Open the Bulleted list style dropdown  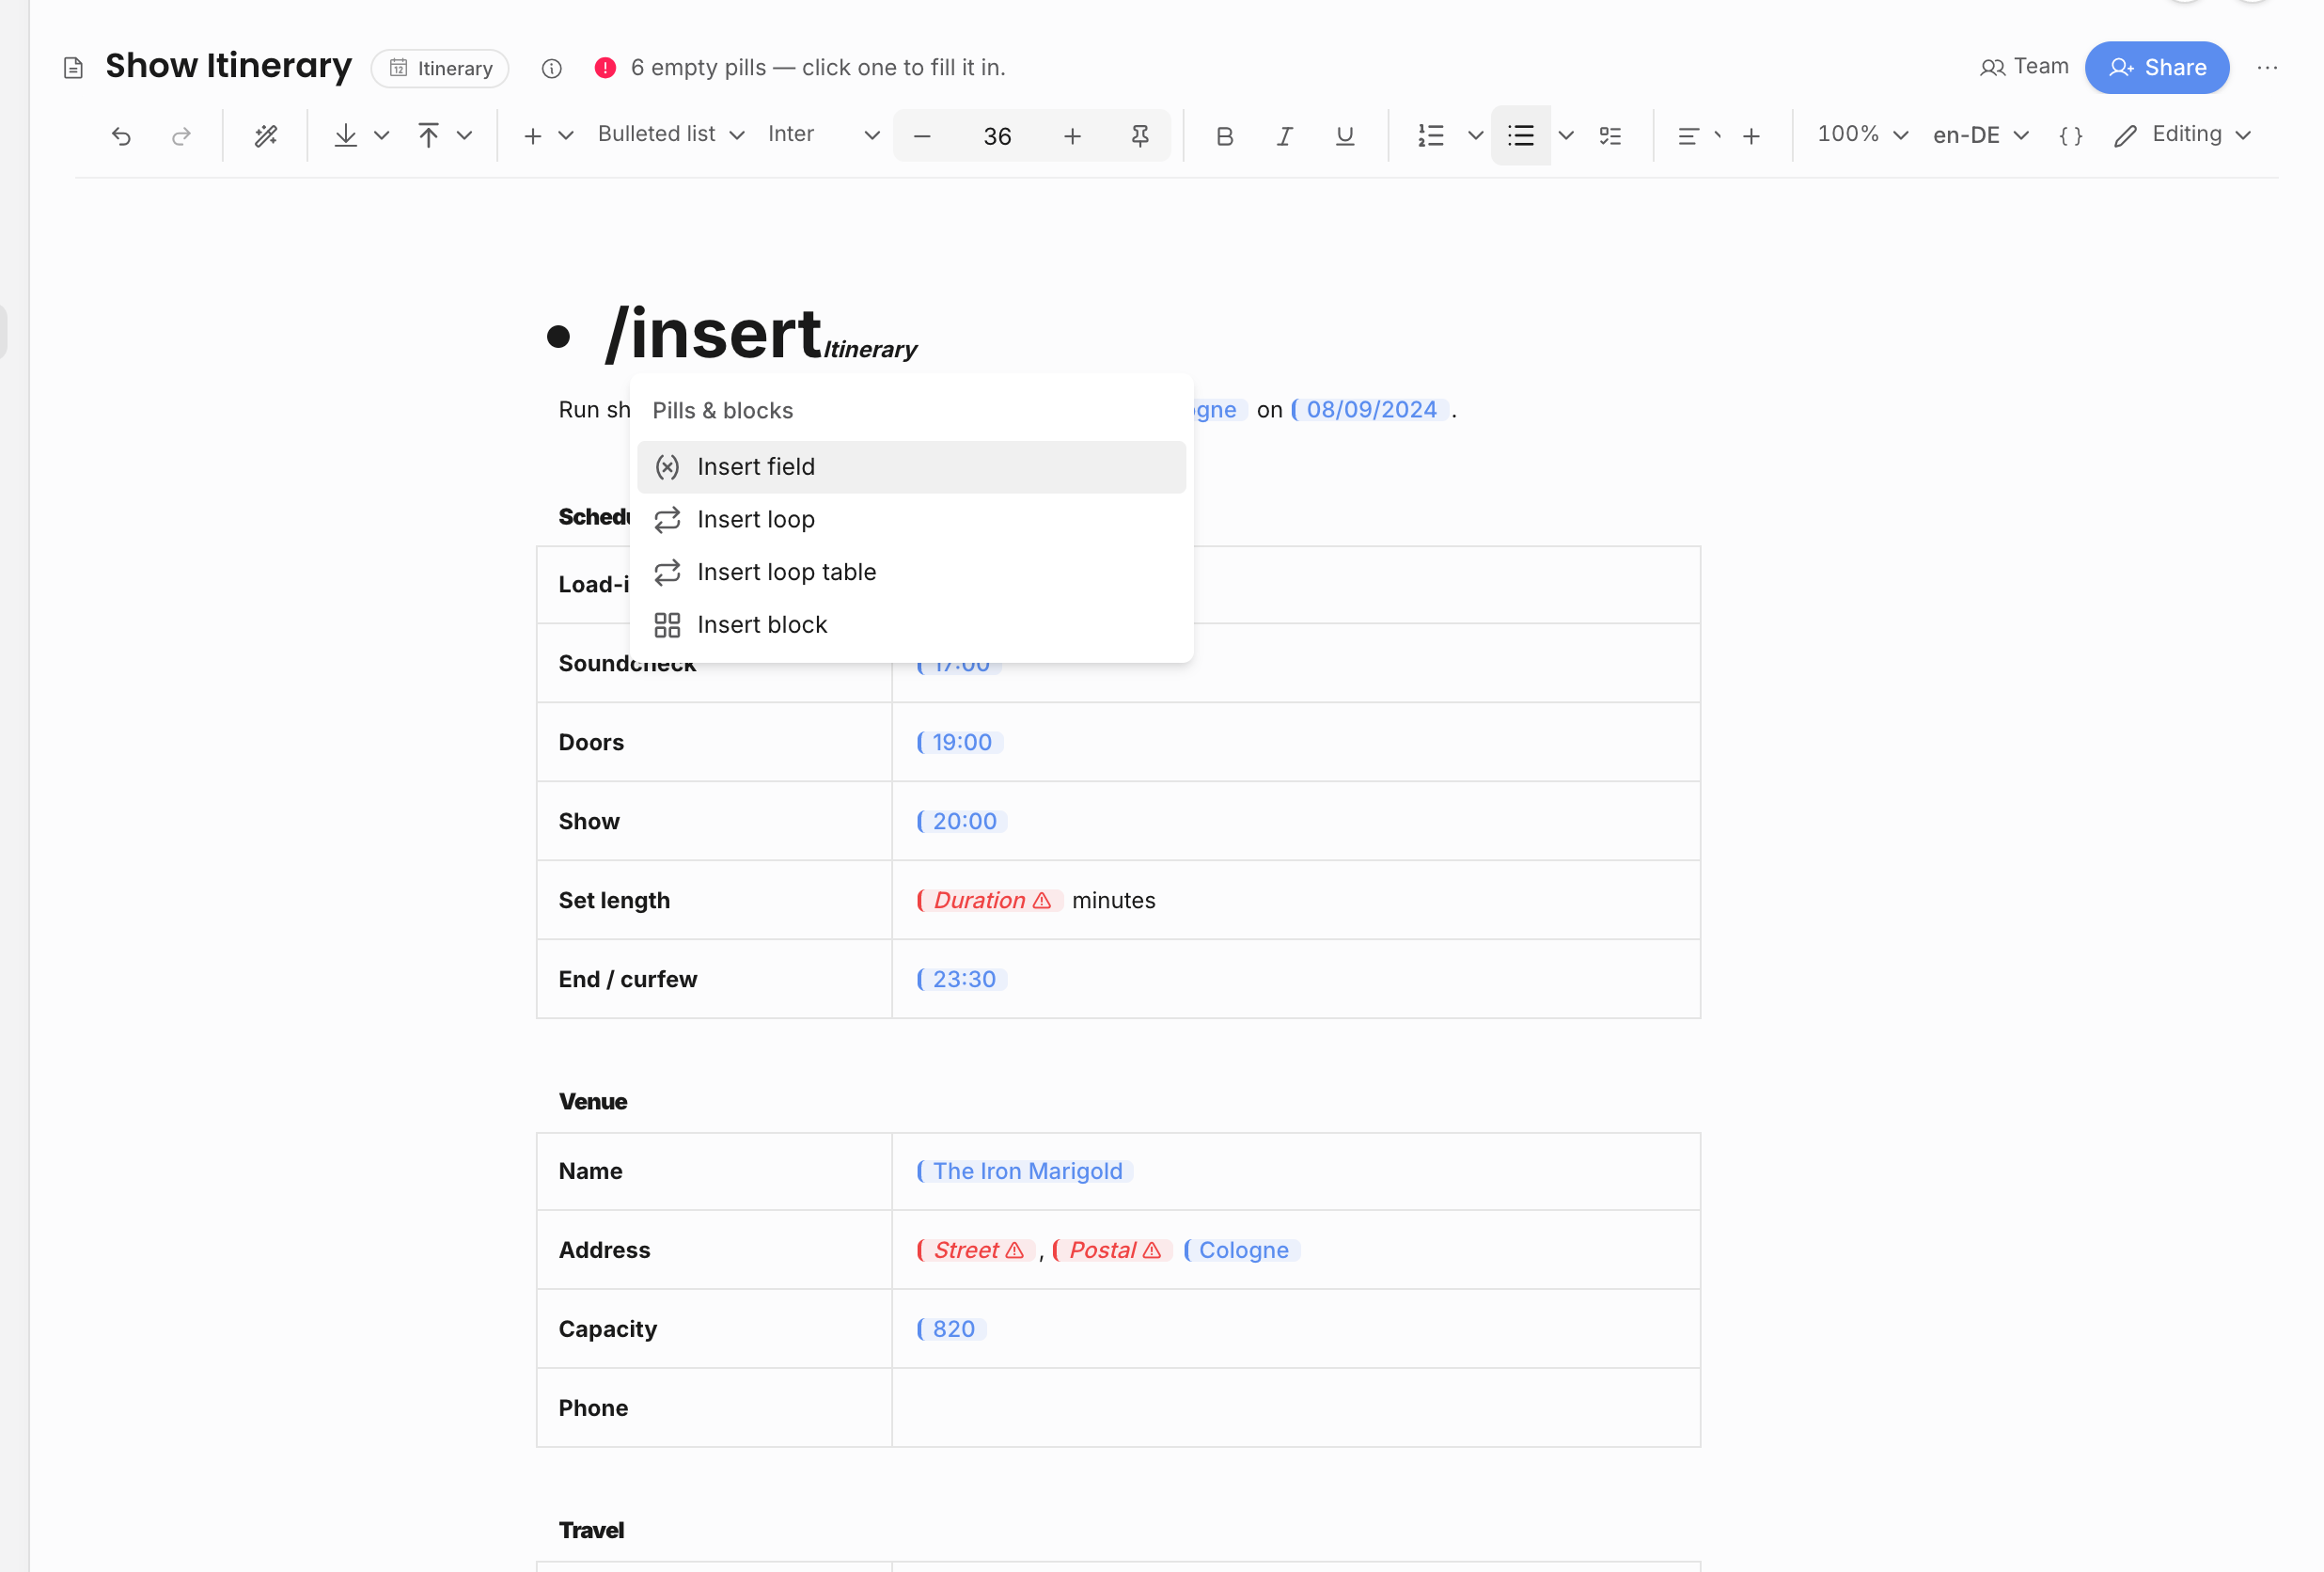[671, 134]
